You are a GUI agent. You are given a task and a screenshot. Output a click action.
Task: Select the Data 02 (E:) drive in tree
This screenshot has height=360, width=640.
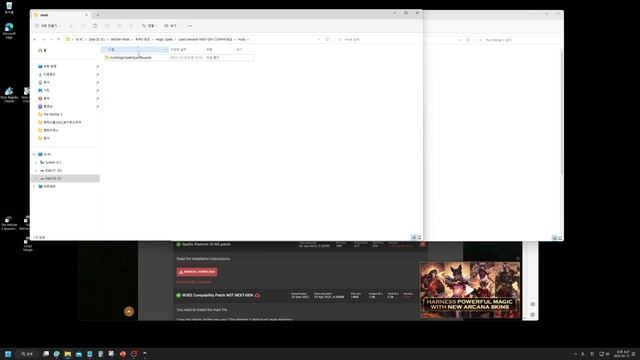(65, 178)
